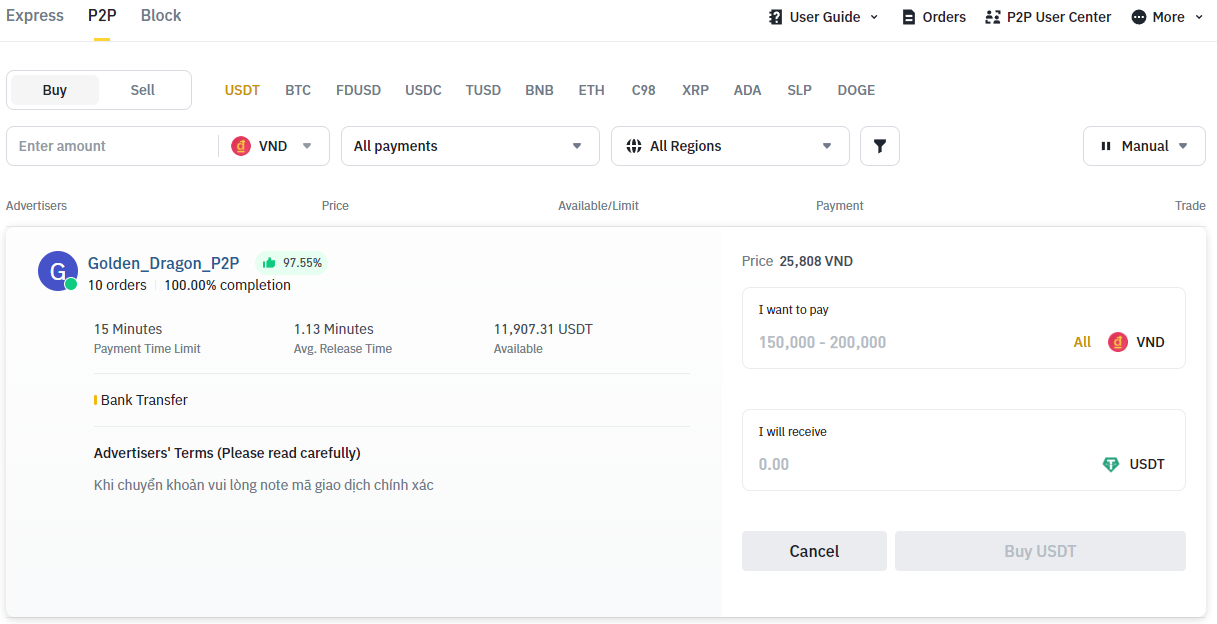
Task: Select the USDC crypto tab
Action: (x=423, y=90)
